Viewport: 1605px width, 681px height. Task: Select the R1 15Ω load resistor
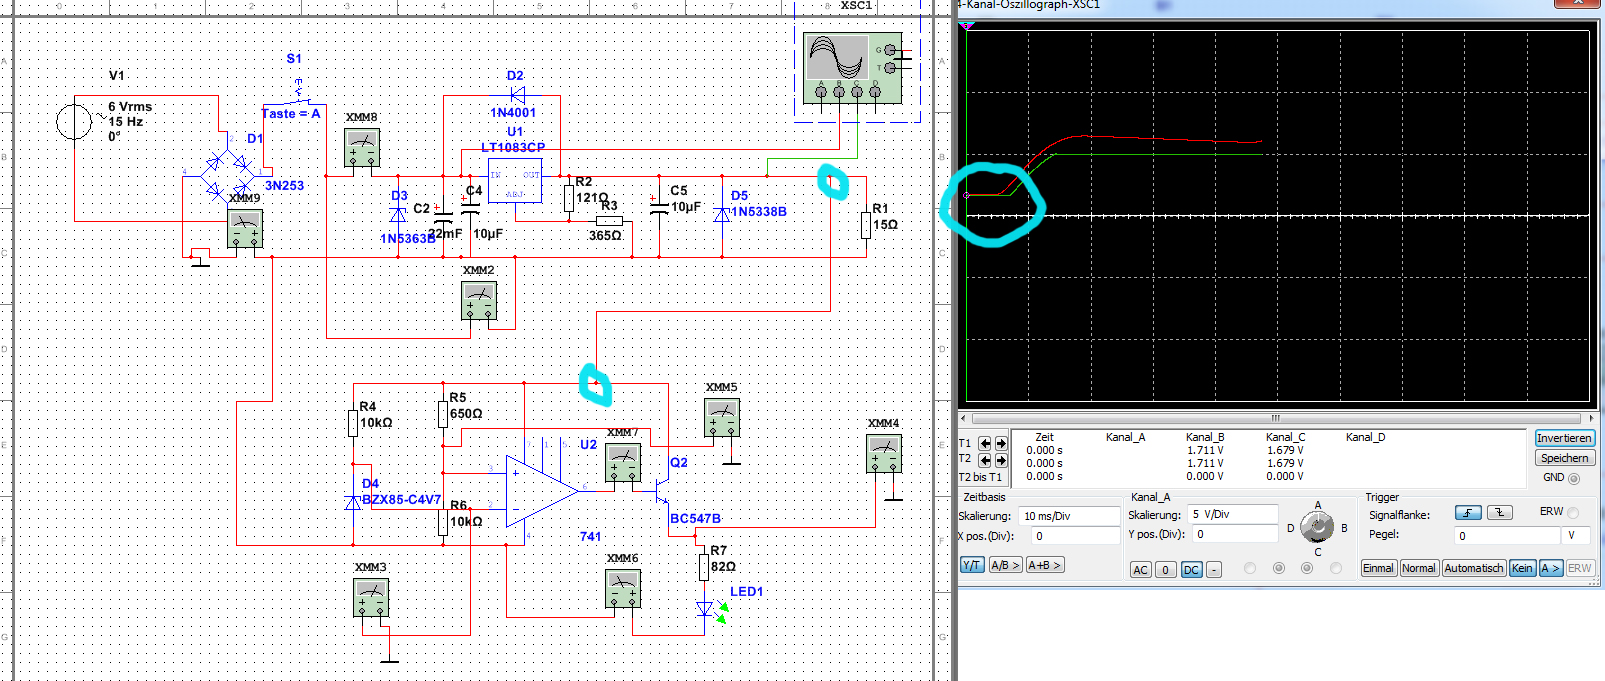point(866,225)
